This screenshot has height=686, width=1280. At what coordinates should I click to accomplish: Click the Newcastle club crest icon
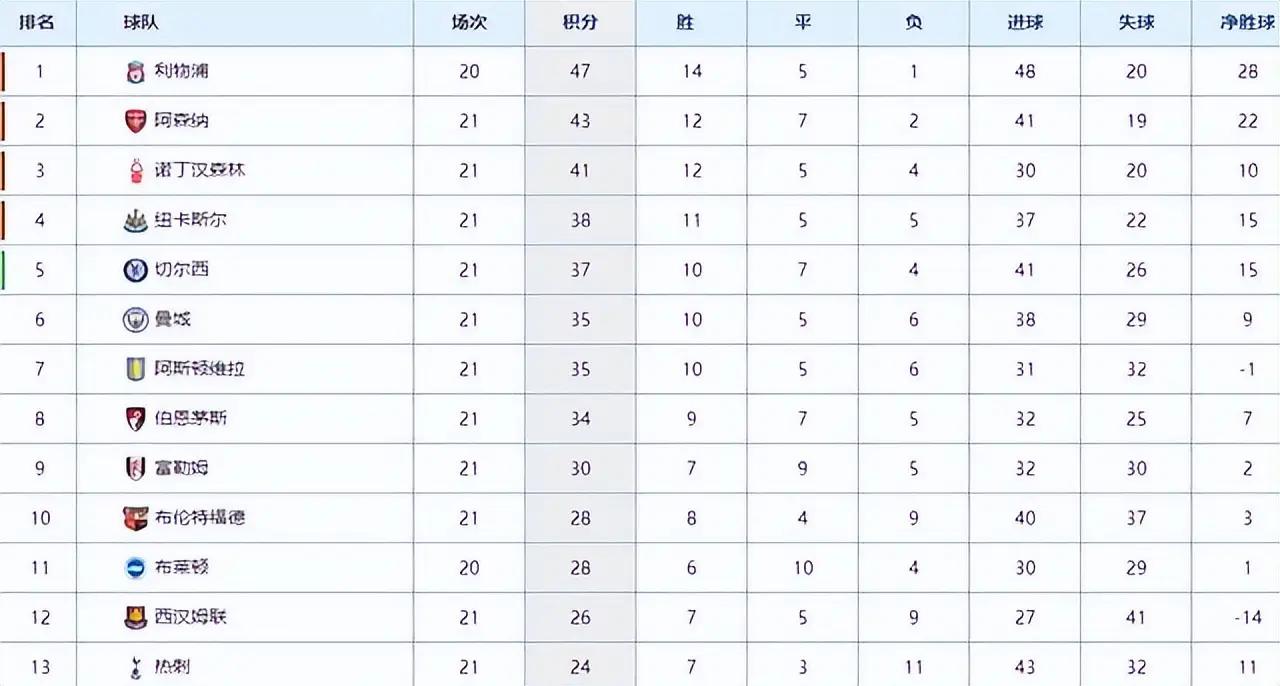coord(135,220)
